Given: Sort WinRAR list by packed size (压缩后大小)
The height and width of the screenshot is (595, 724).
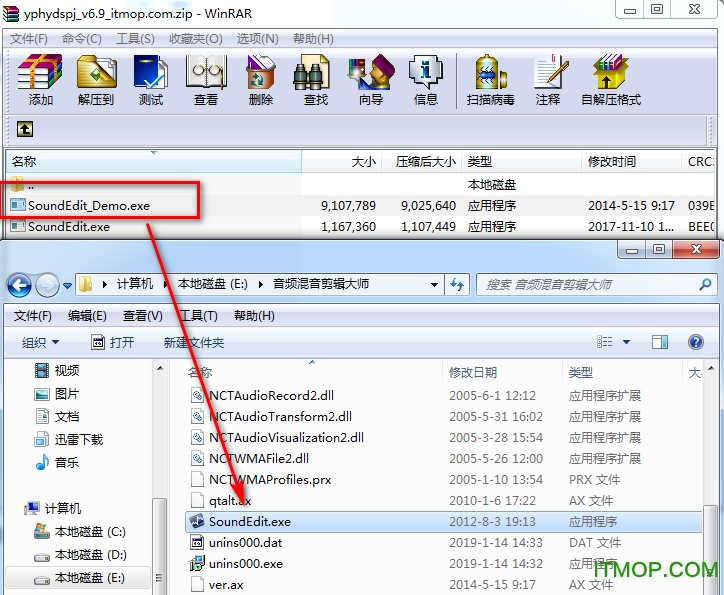Looking at the screenshot, I should tap(421, 162).
